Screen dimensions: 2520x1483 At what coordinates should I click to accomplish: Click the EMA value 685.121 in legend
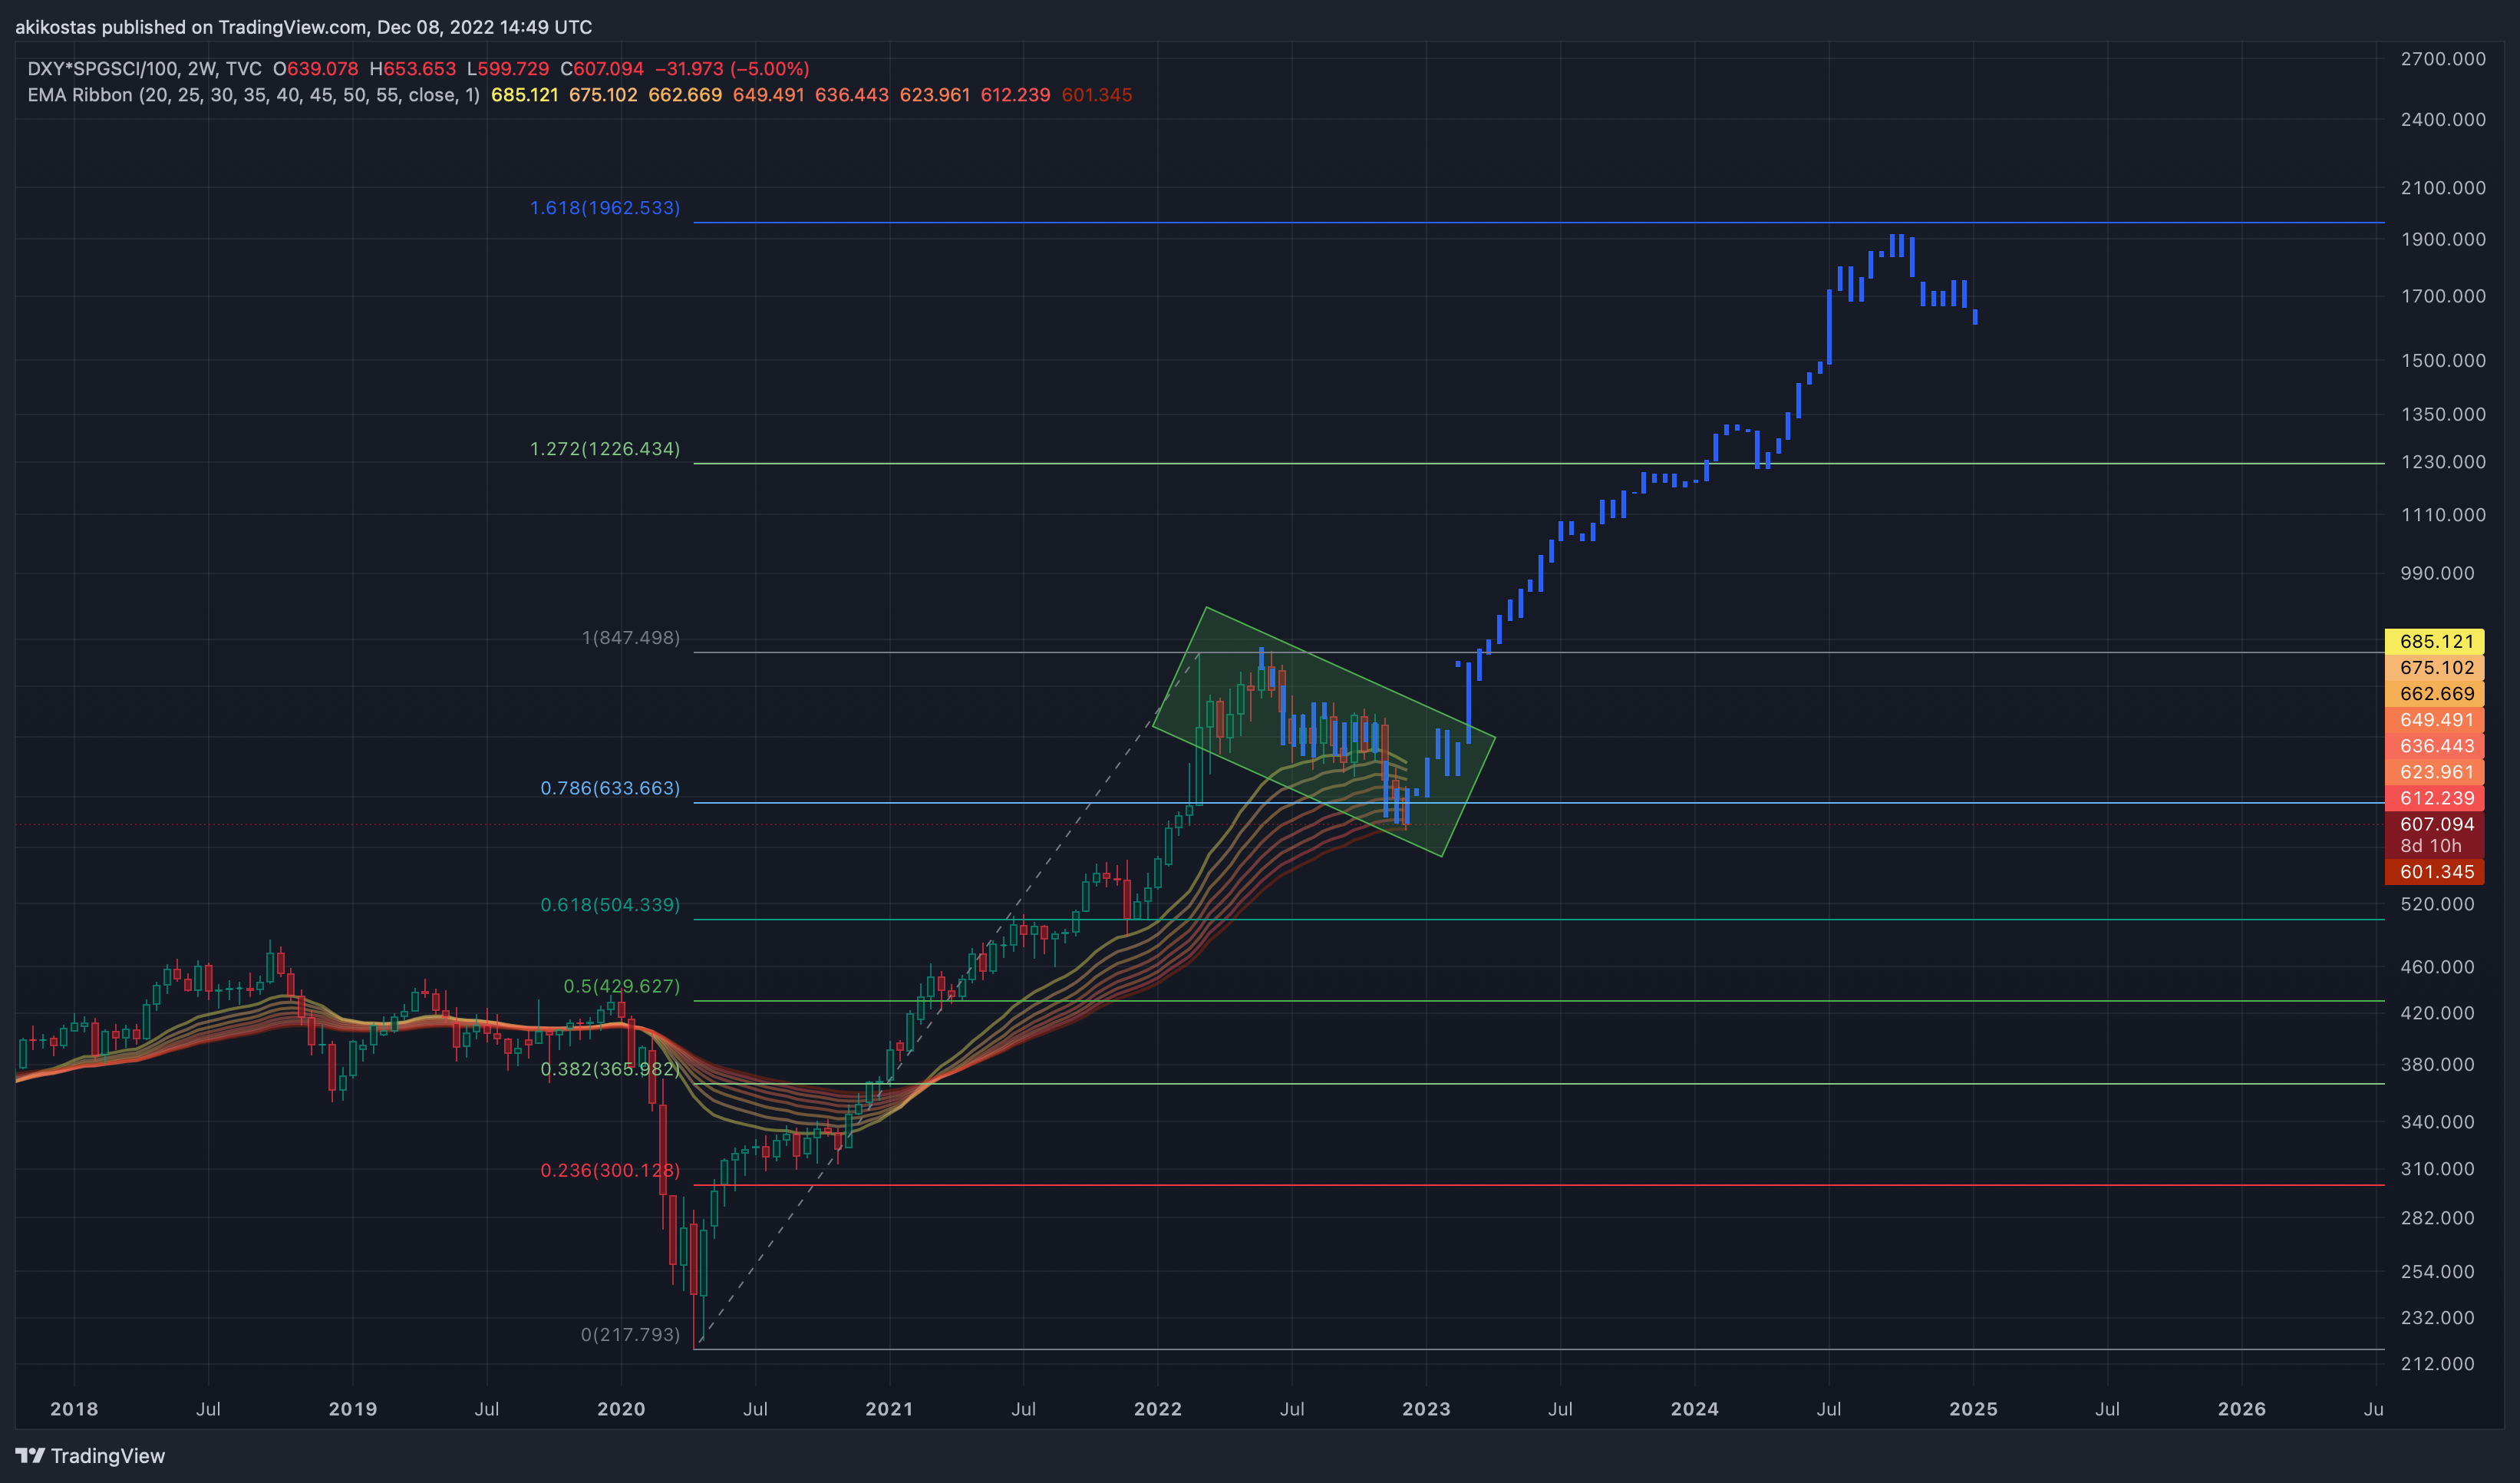point(524,95)
